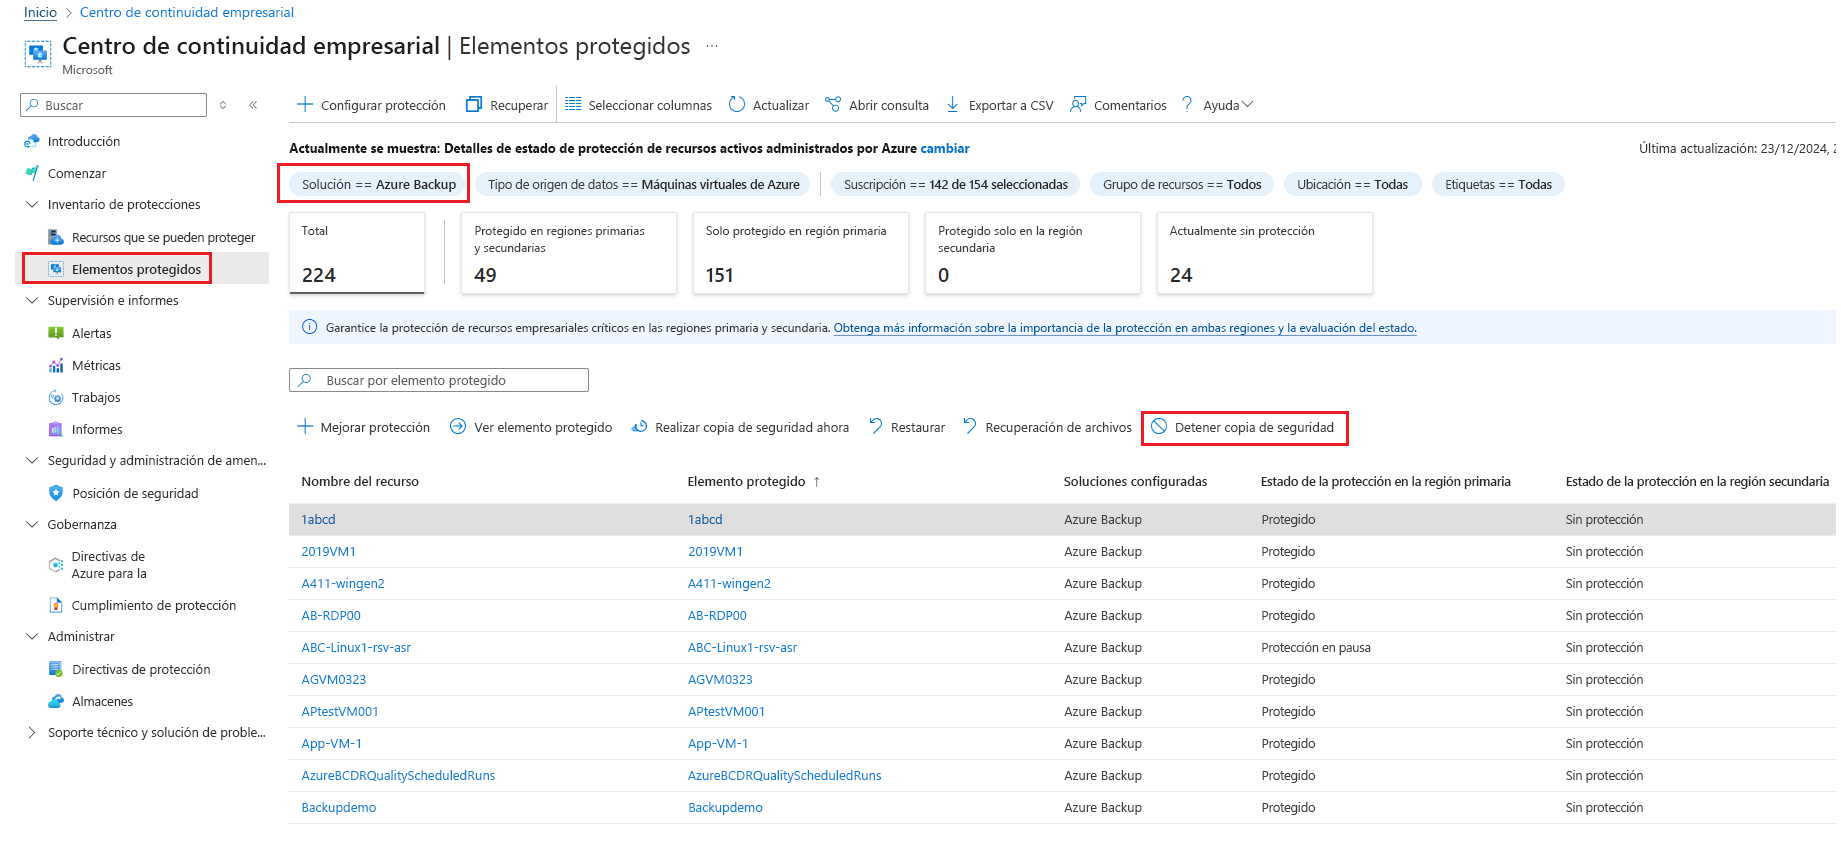Click the Actualizar refresh icon
Viewport: 1841px width, 851px height.
(x=737, y=104)
